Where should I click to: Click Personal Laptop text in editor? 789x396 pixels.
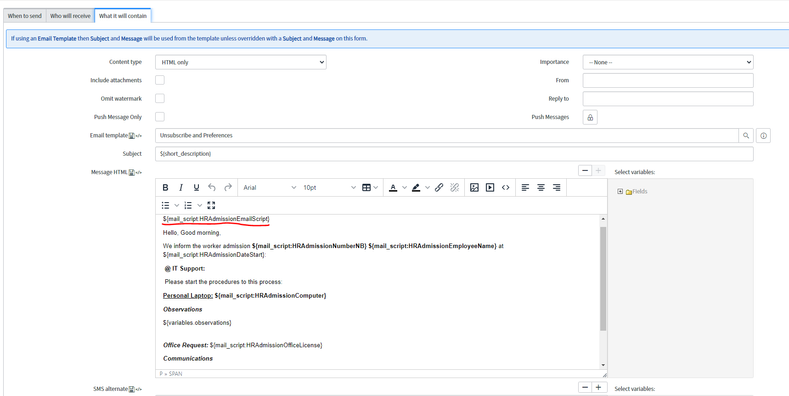click(188, 295)
